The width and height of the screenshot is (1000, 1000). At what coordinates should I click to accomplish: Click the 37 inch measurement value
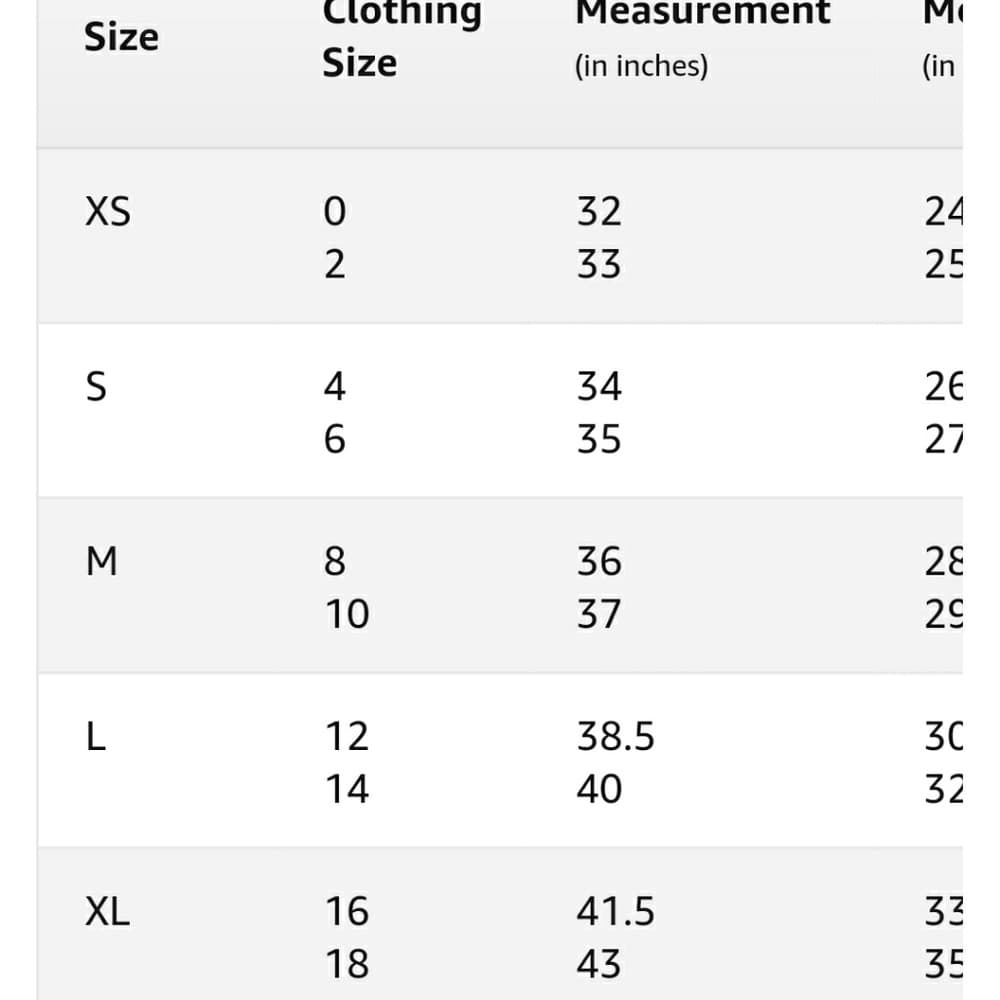tap(599, 614)
